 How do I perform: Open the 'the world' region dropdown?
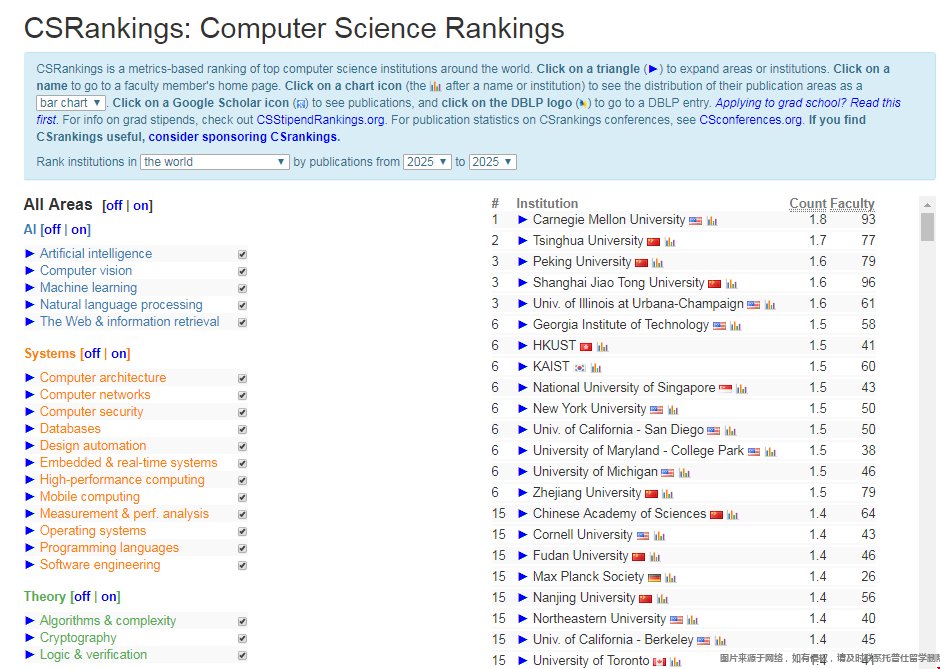(x=214, y=162)
